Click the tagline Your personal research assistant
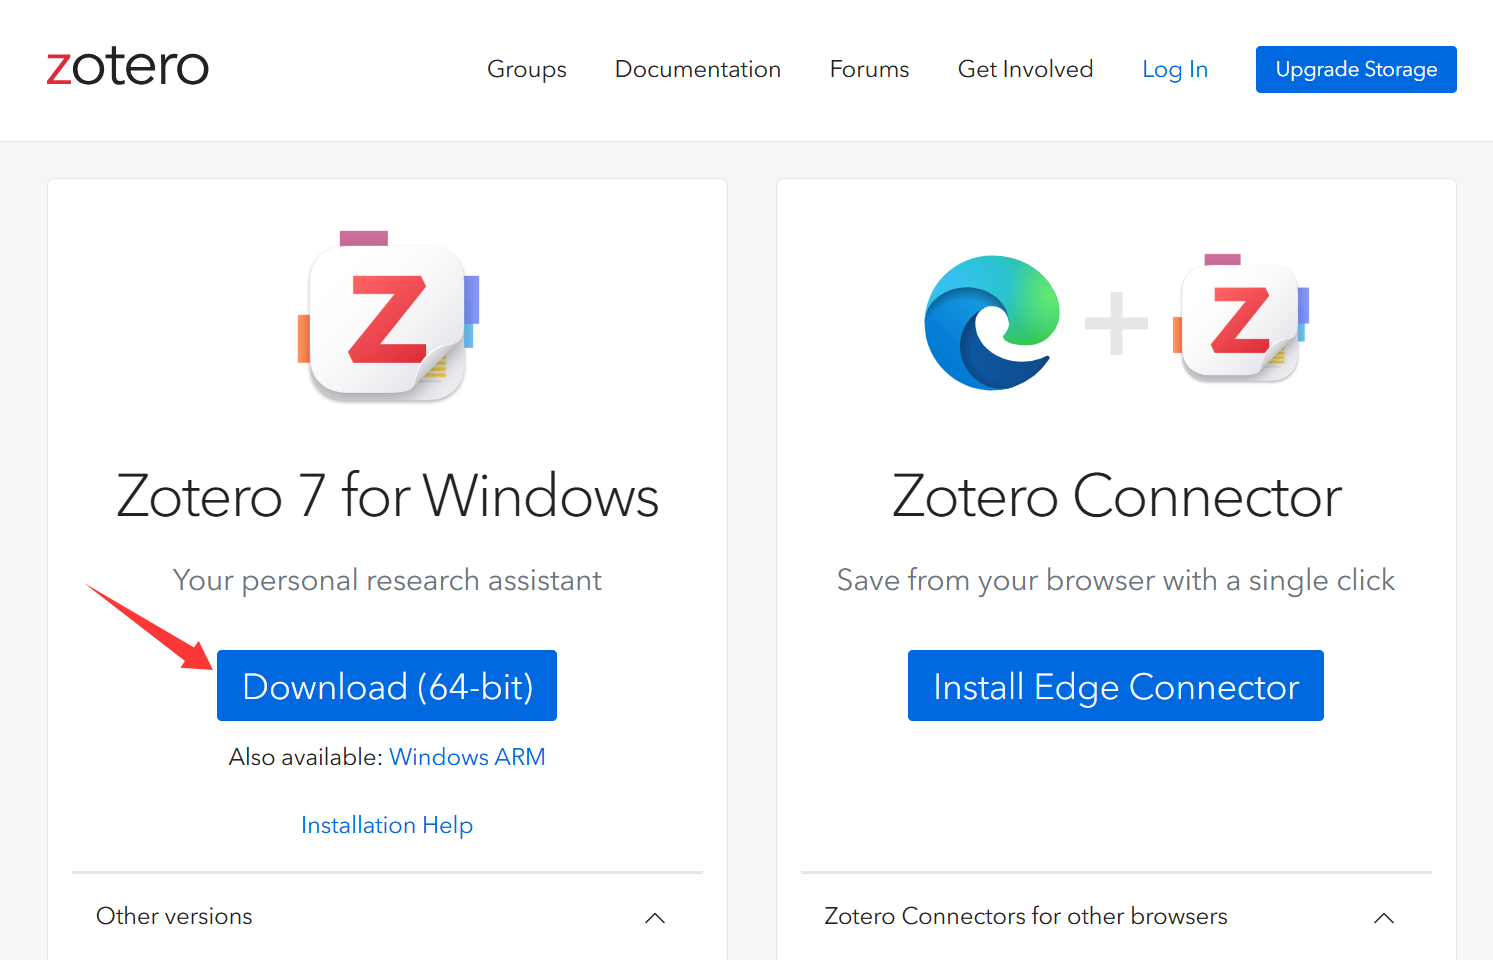The height and width of the screenshot is (960, 1493). tap(387, 580)
